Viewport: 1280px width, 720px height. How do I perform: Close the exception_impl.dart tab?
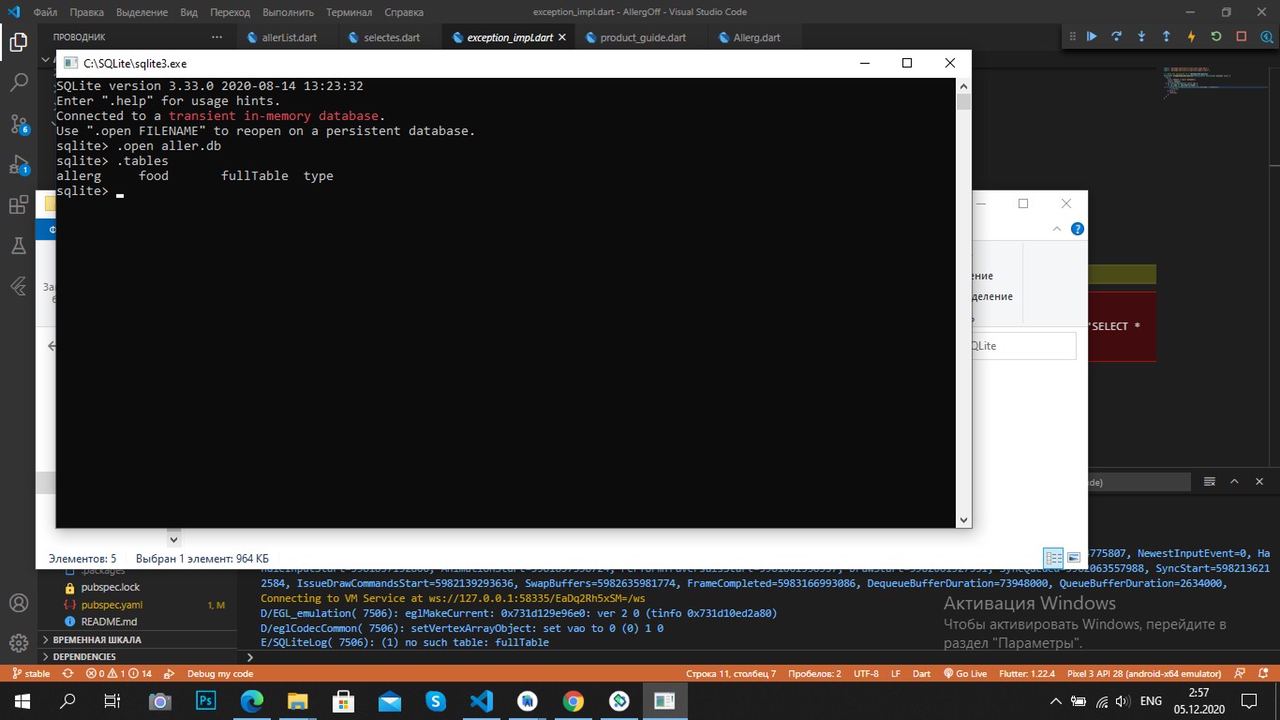pyautogui.click(x=562, y=37)
